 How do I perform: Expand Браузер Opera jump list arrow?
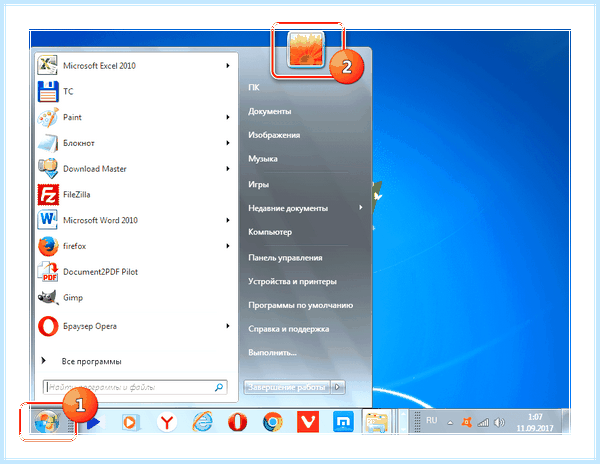(x=228, y=326)
